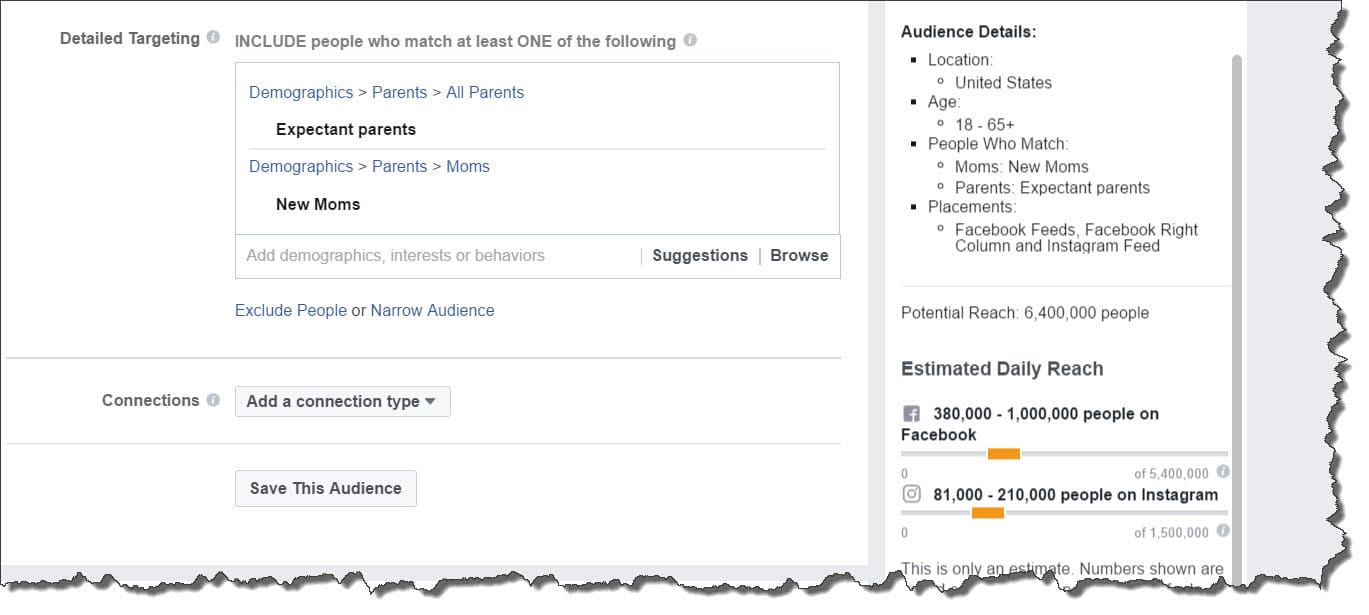Click Save This Audience button
This screenshot has width=1369, height=615.
(326, 489)
